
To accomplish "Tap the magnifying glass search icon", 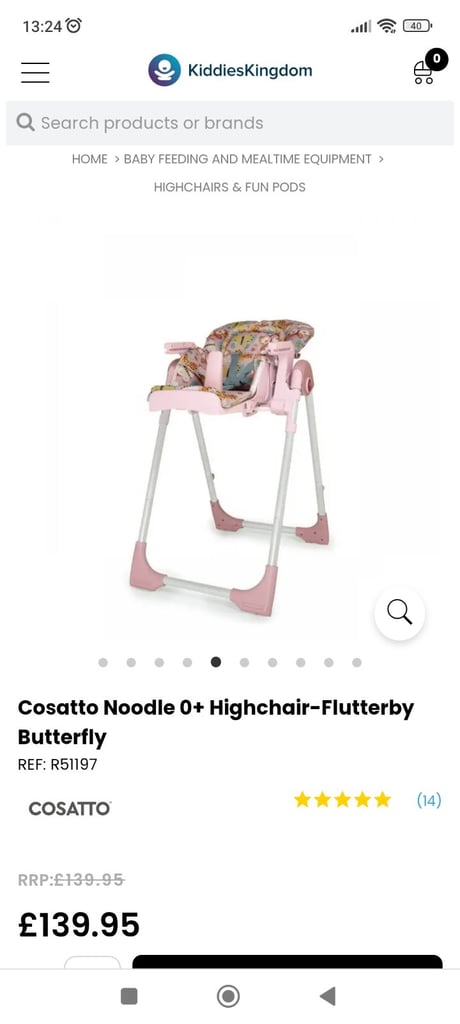I will (x=25, y=123).
